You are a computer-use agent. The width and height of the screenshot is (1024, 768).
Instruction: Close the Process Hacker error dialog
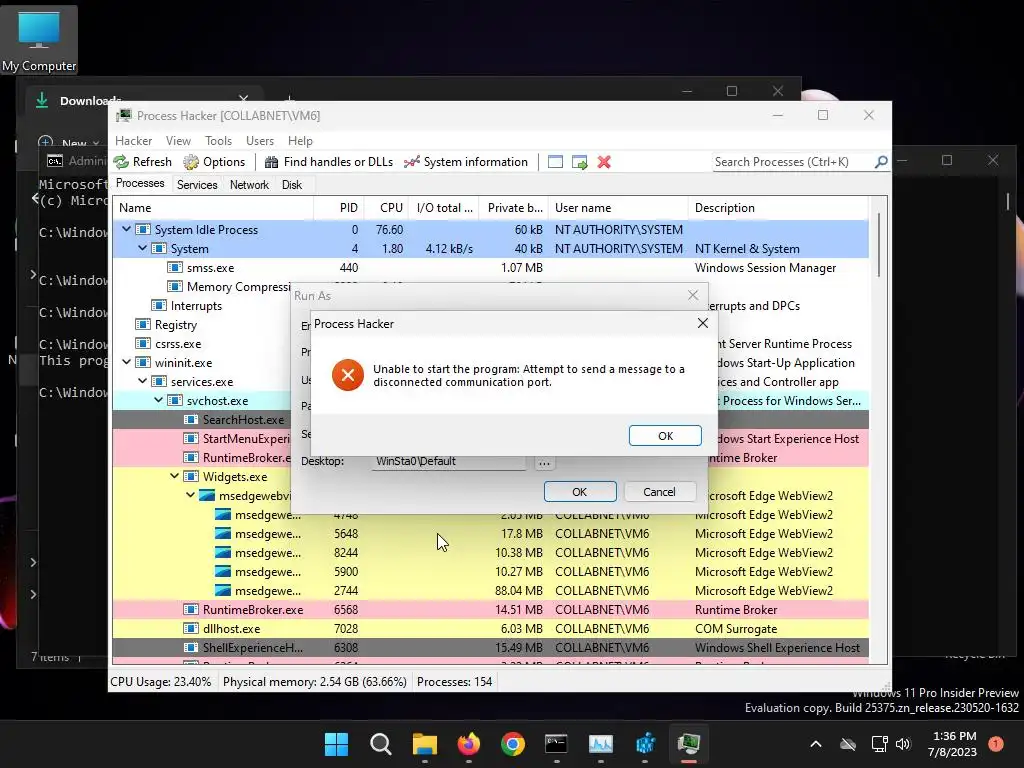click(703, 323)
